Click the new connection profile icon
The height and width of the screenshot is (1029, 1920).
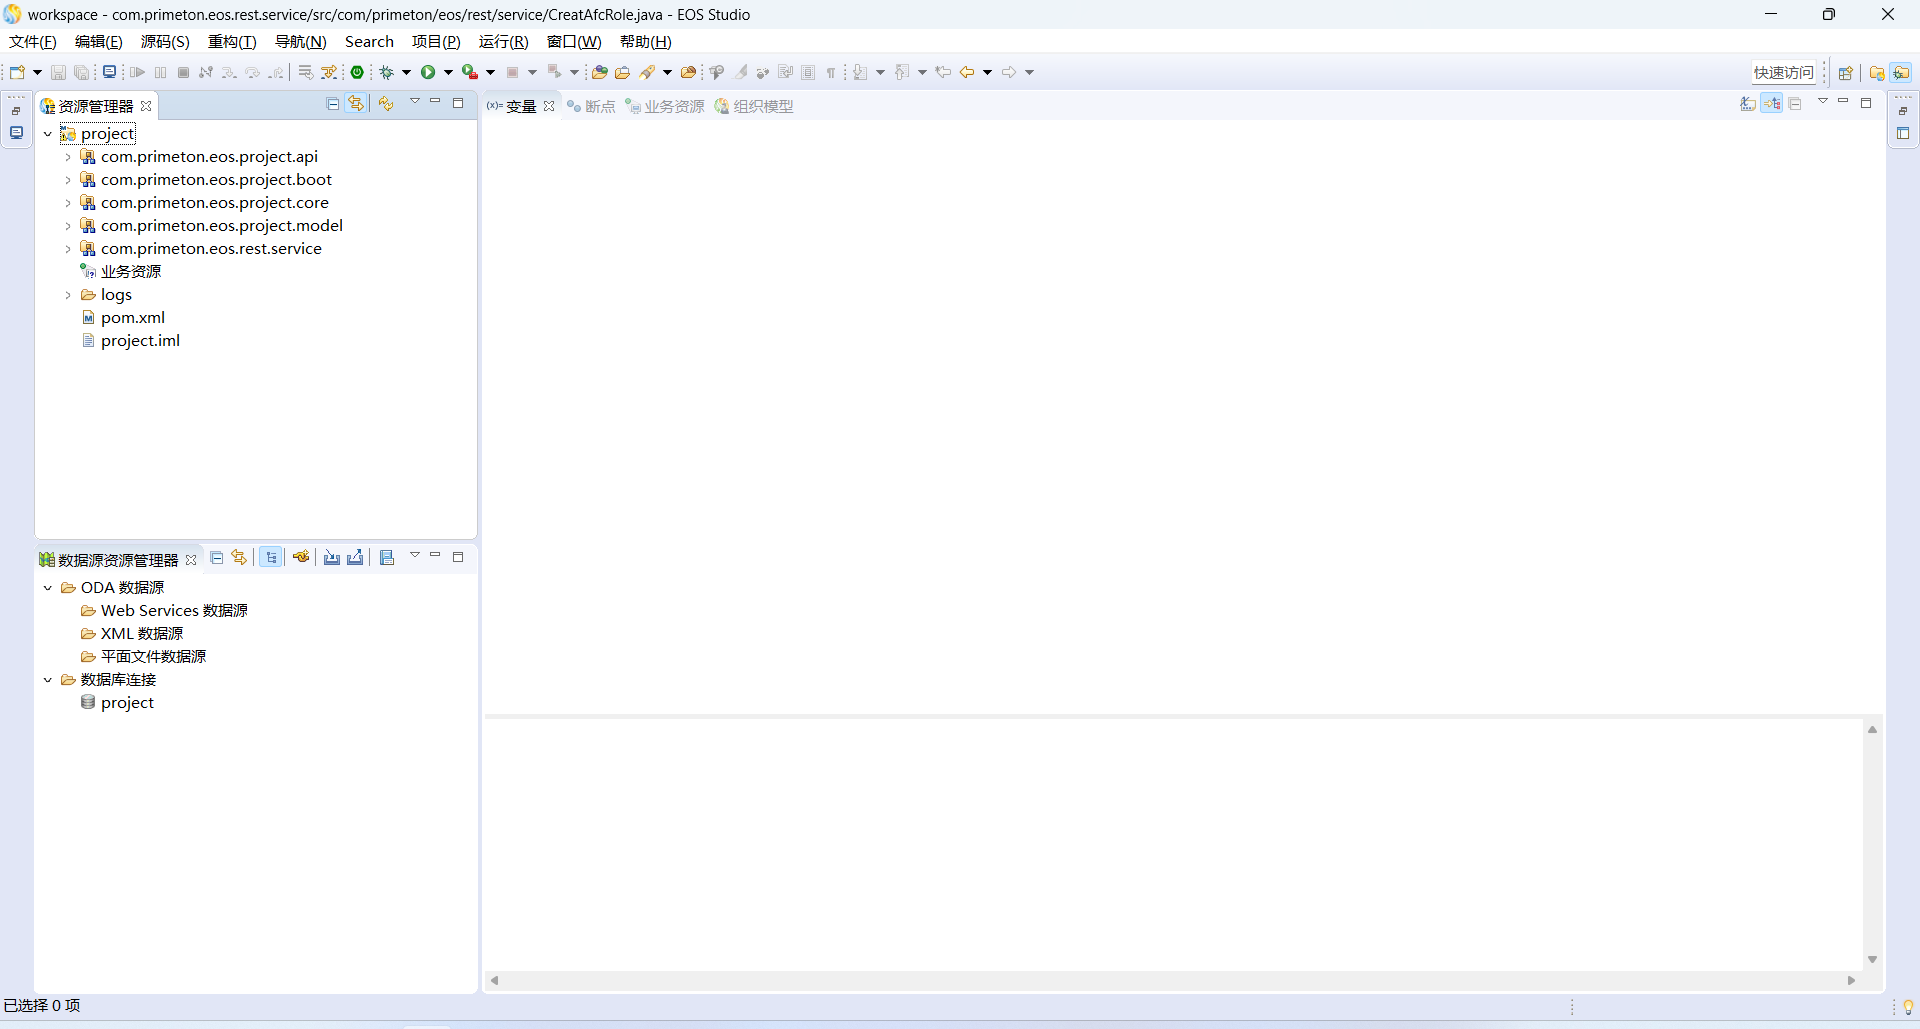pyautogui.click(x=301, y=558)
